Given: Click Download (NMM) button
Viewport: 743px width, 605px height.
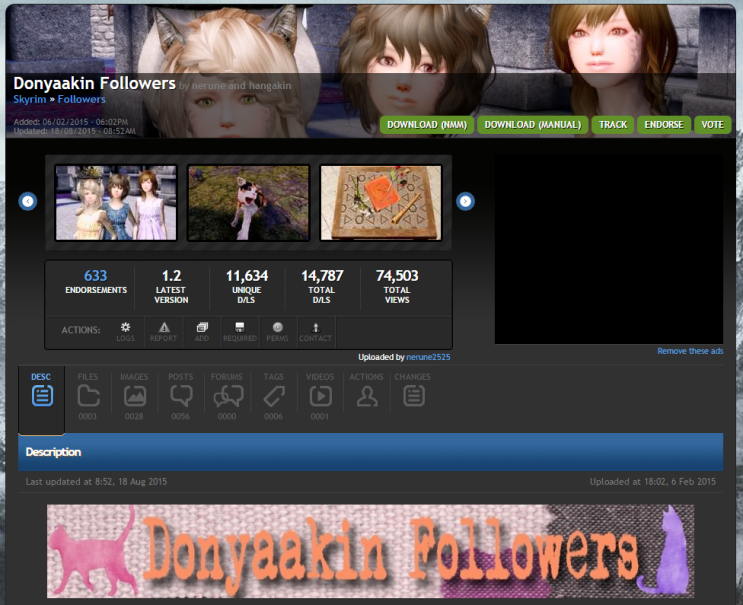Looking at the screenshot, I should click(x=427, y=125).
